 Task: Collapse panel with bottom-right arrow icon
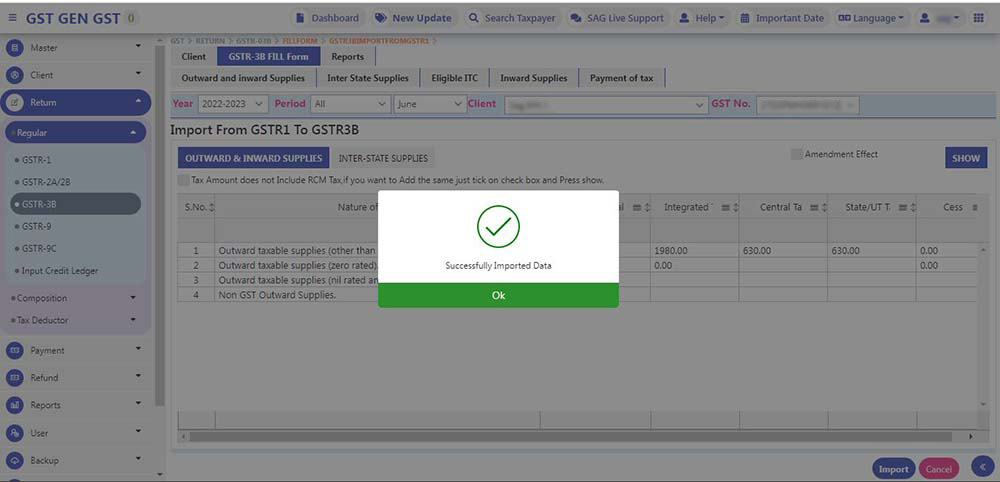coord(982,466)
